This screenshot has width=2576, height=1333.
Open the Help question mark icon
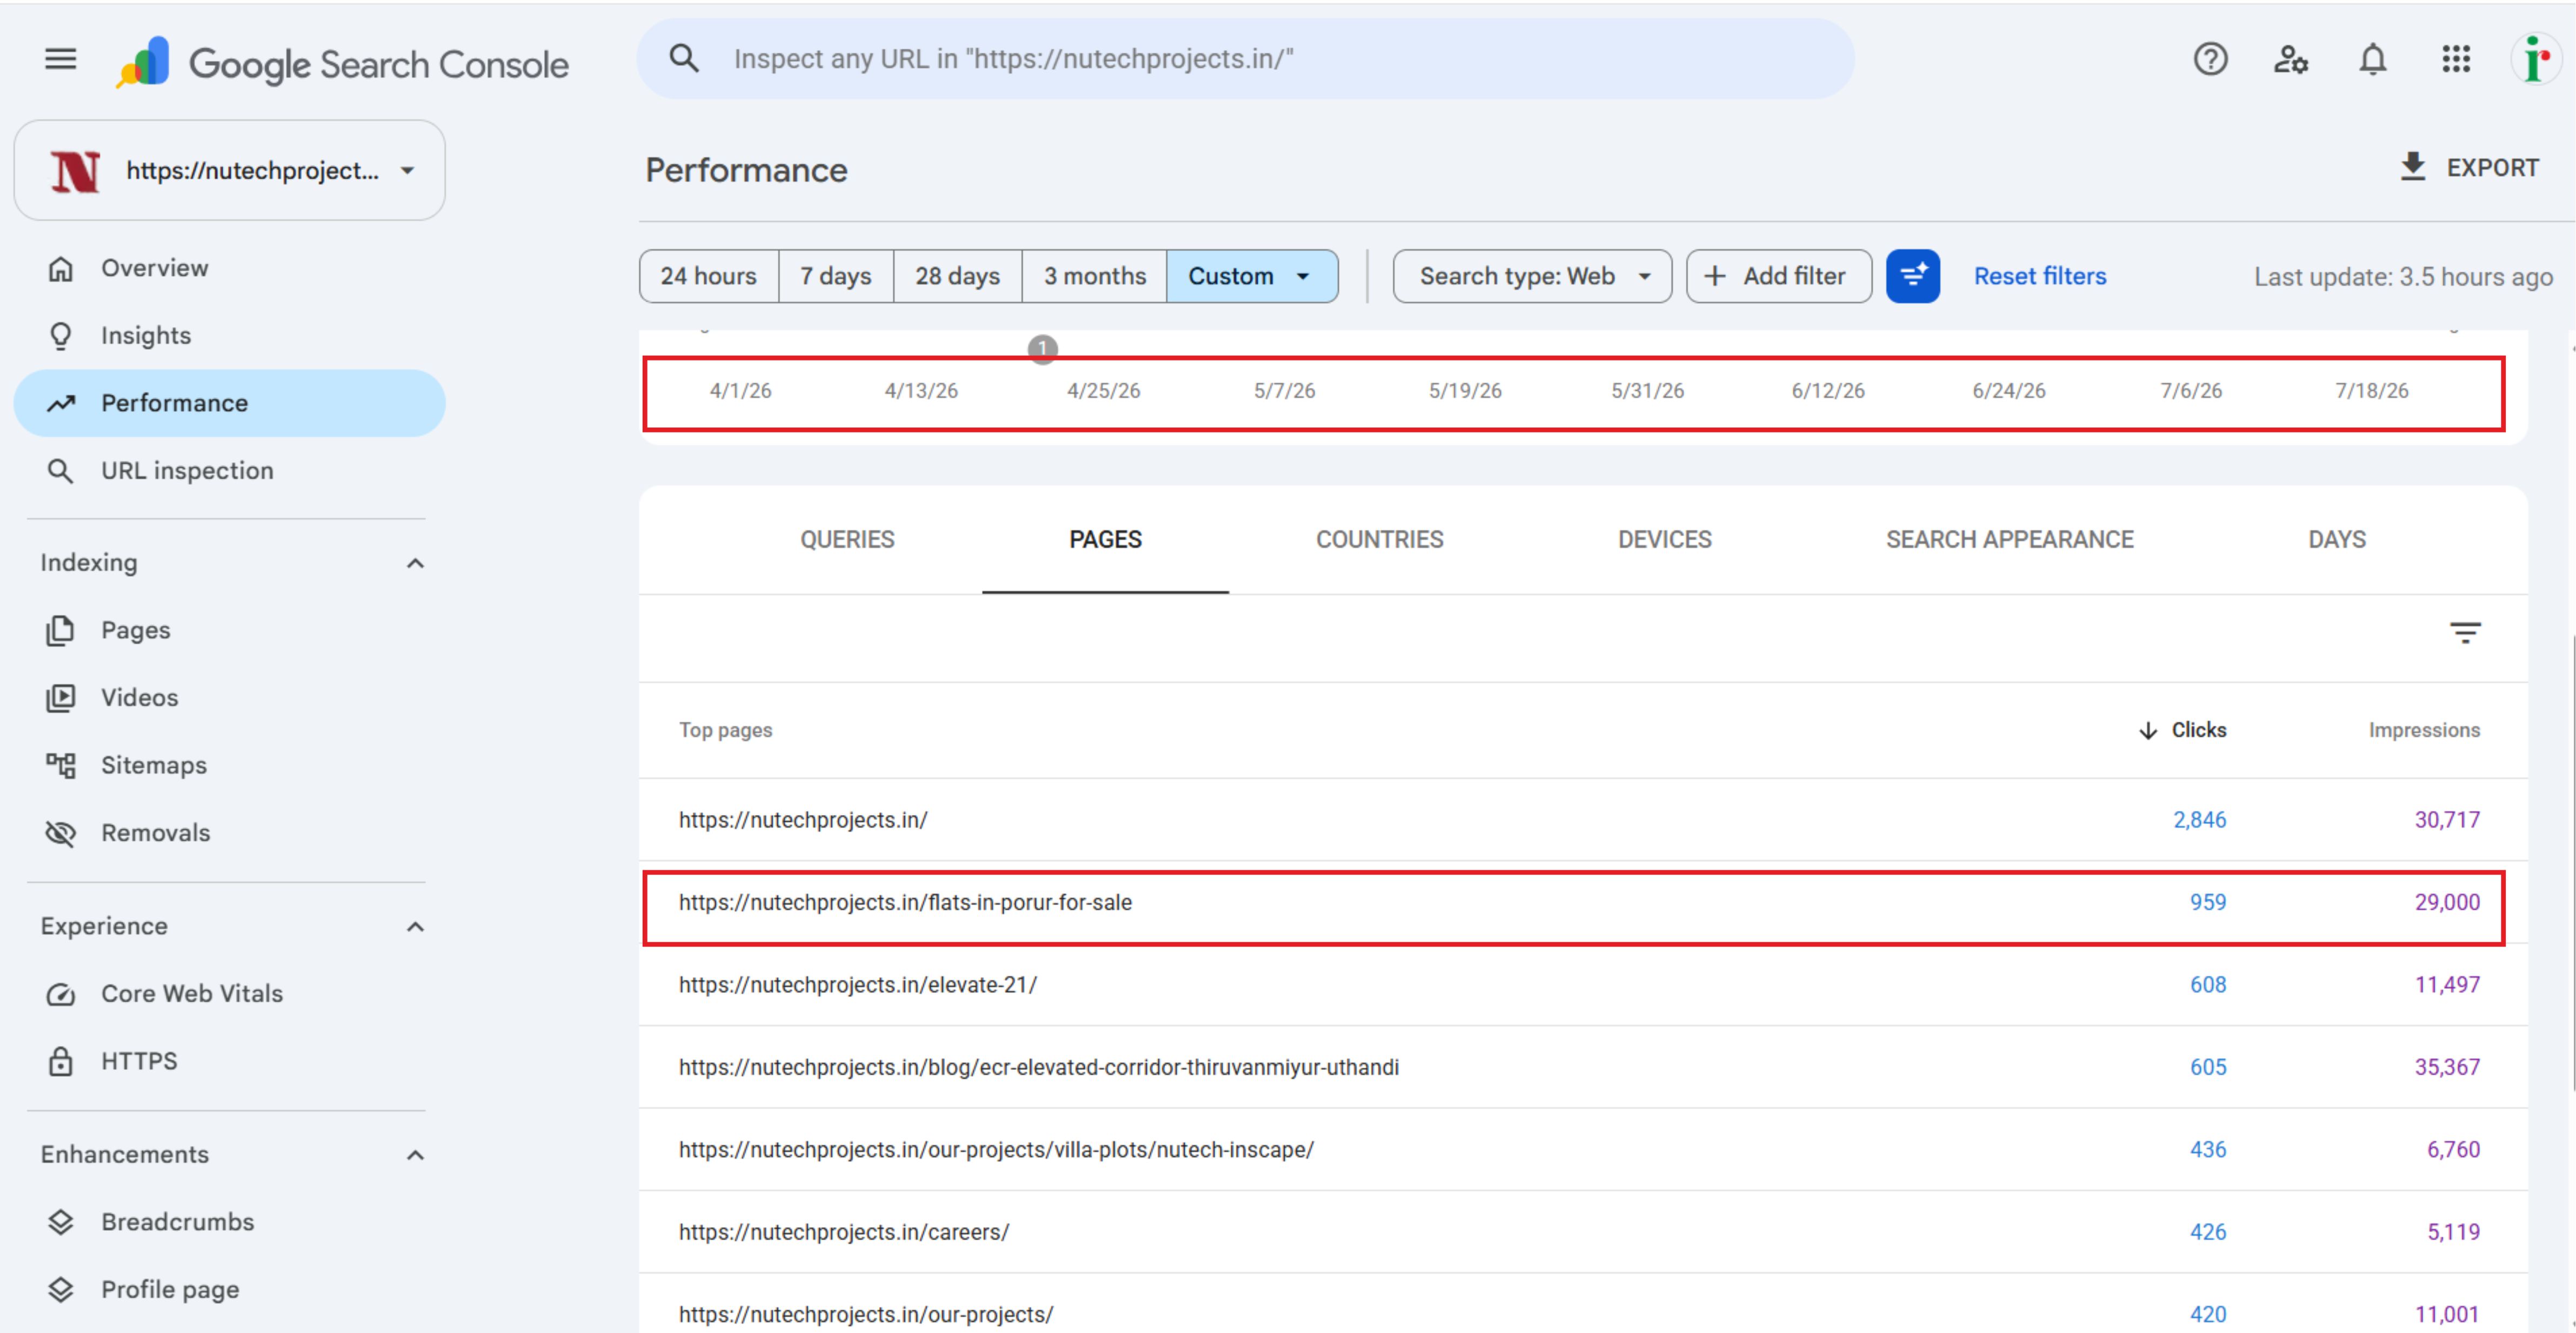2210,60
